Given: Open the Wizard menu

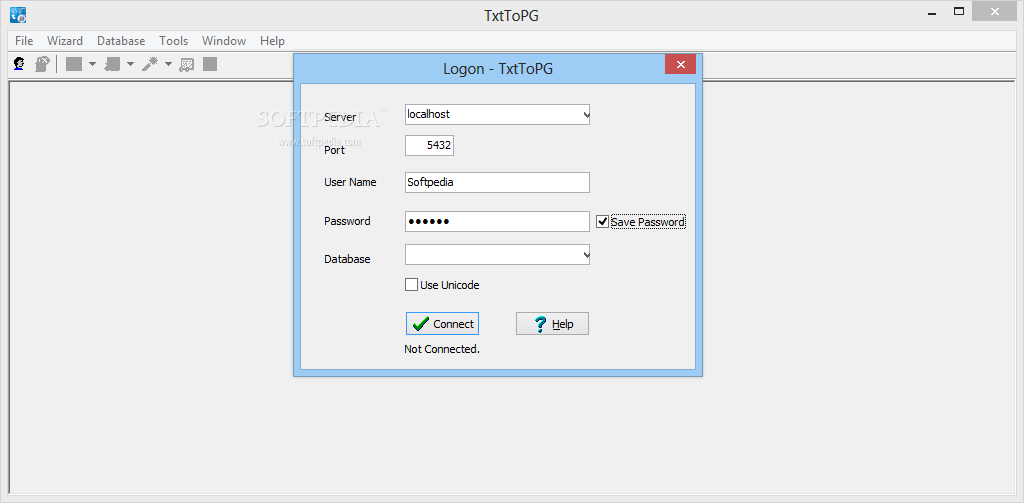Looking at the screenshot, I should pyautogui.click(x=65, y=41).
